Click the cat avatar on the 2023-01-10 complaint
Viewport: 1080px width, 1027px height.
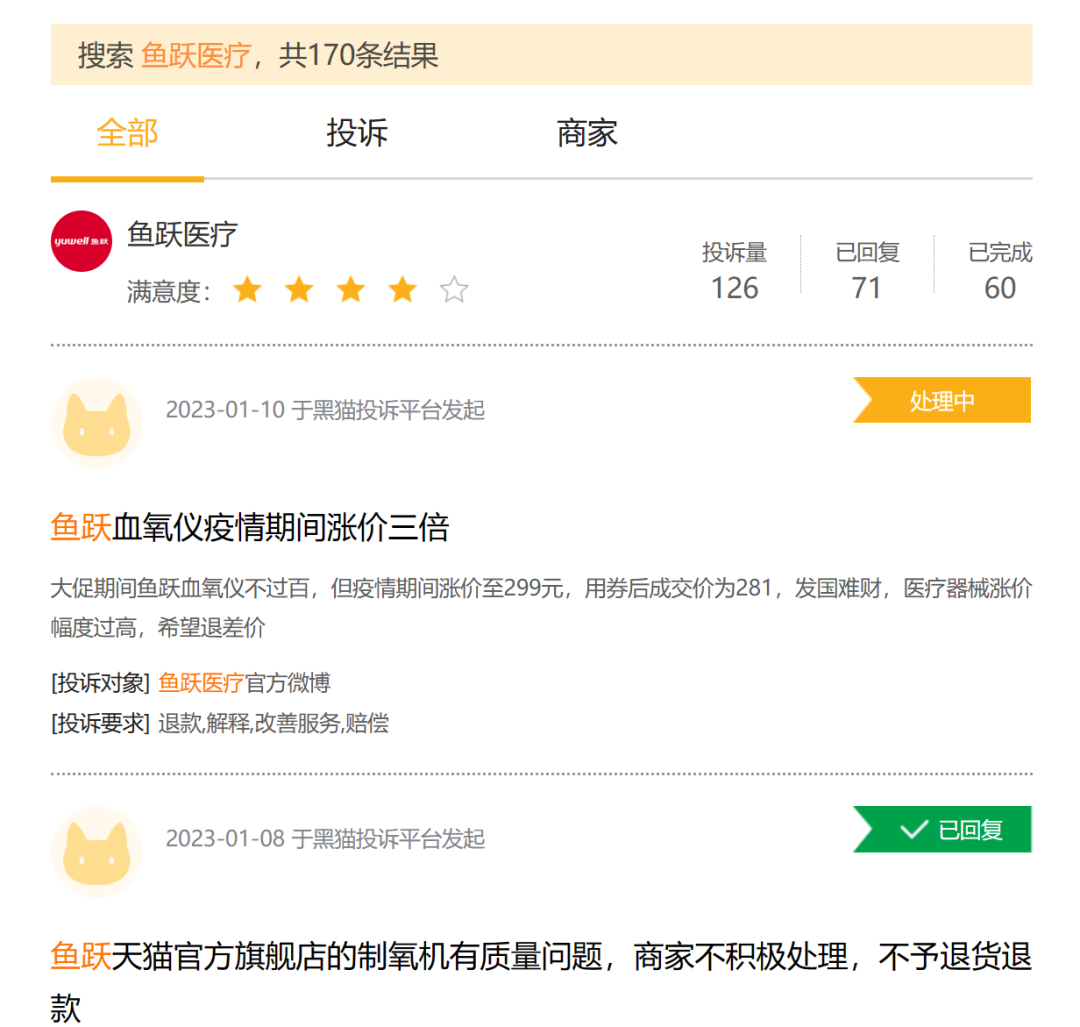click(x=96, y=423)
